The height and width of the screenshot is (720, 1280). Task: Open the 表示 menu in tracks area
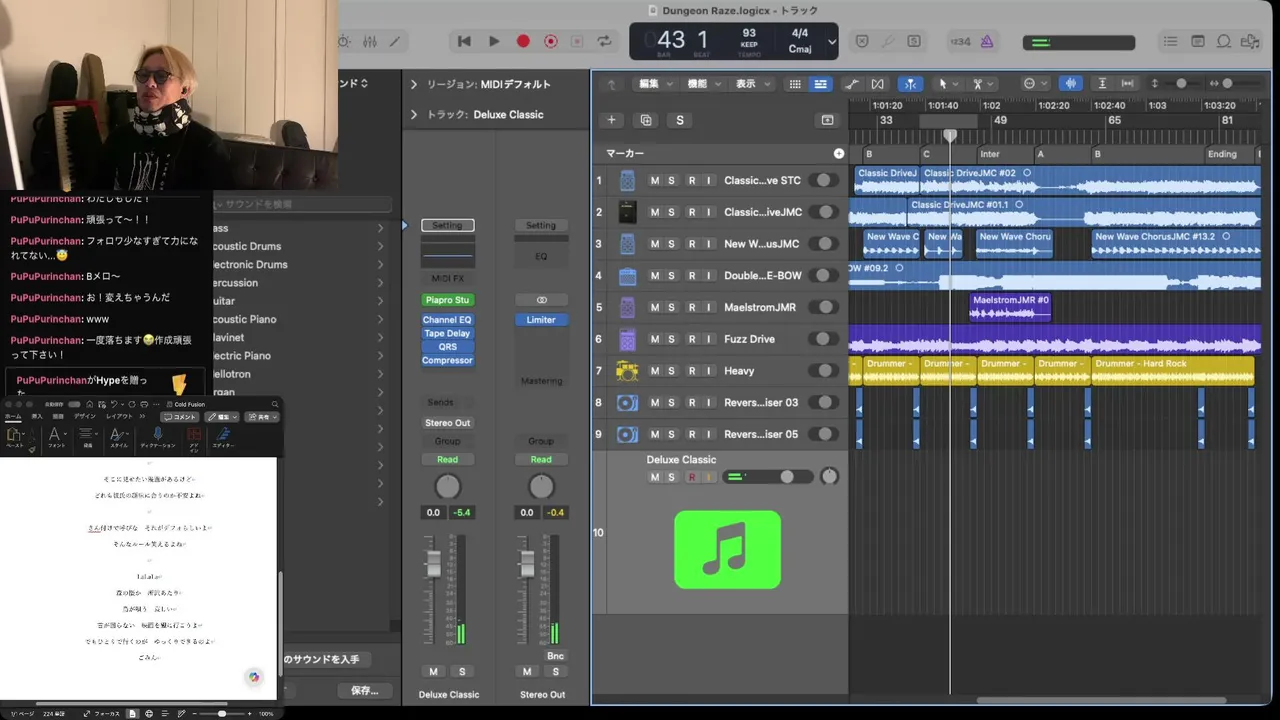(x=751, y=84)
